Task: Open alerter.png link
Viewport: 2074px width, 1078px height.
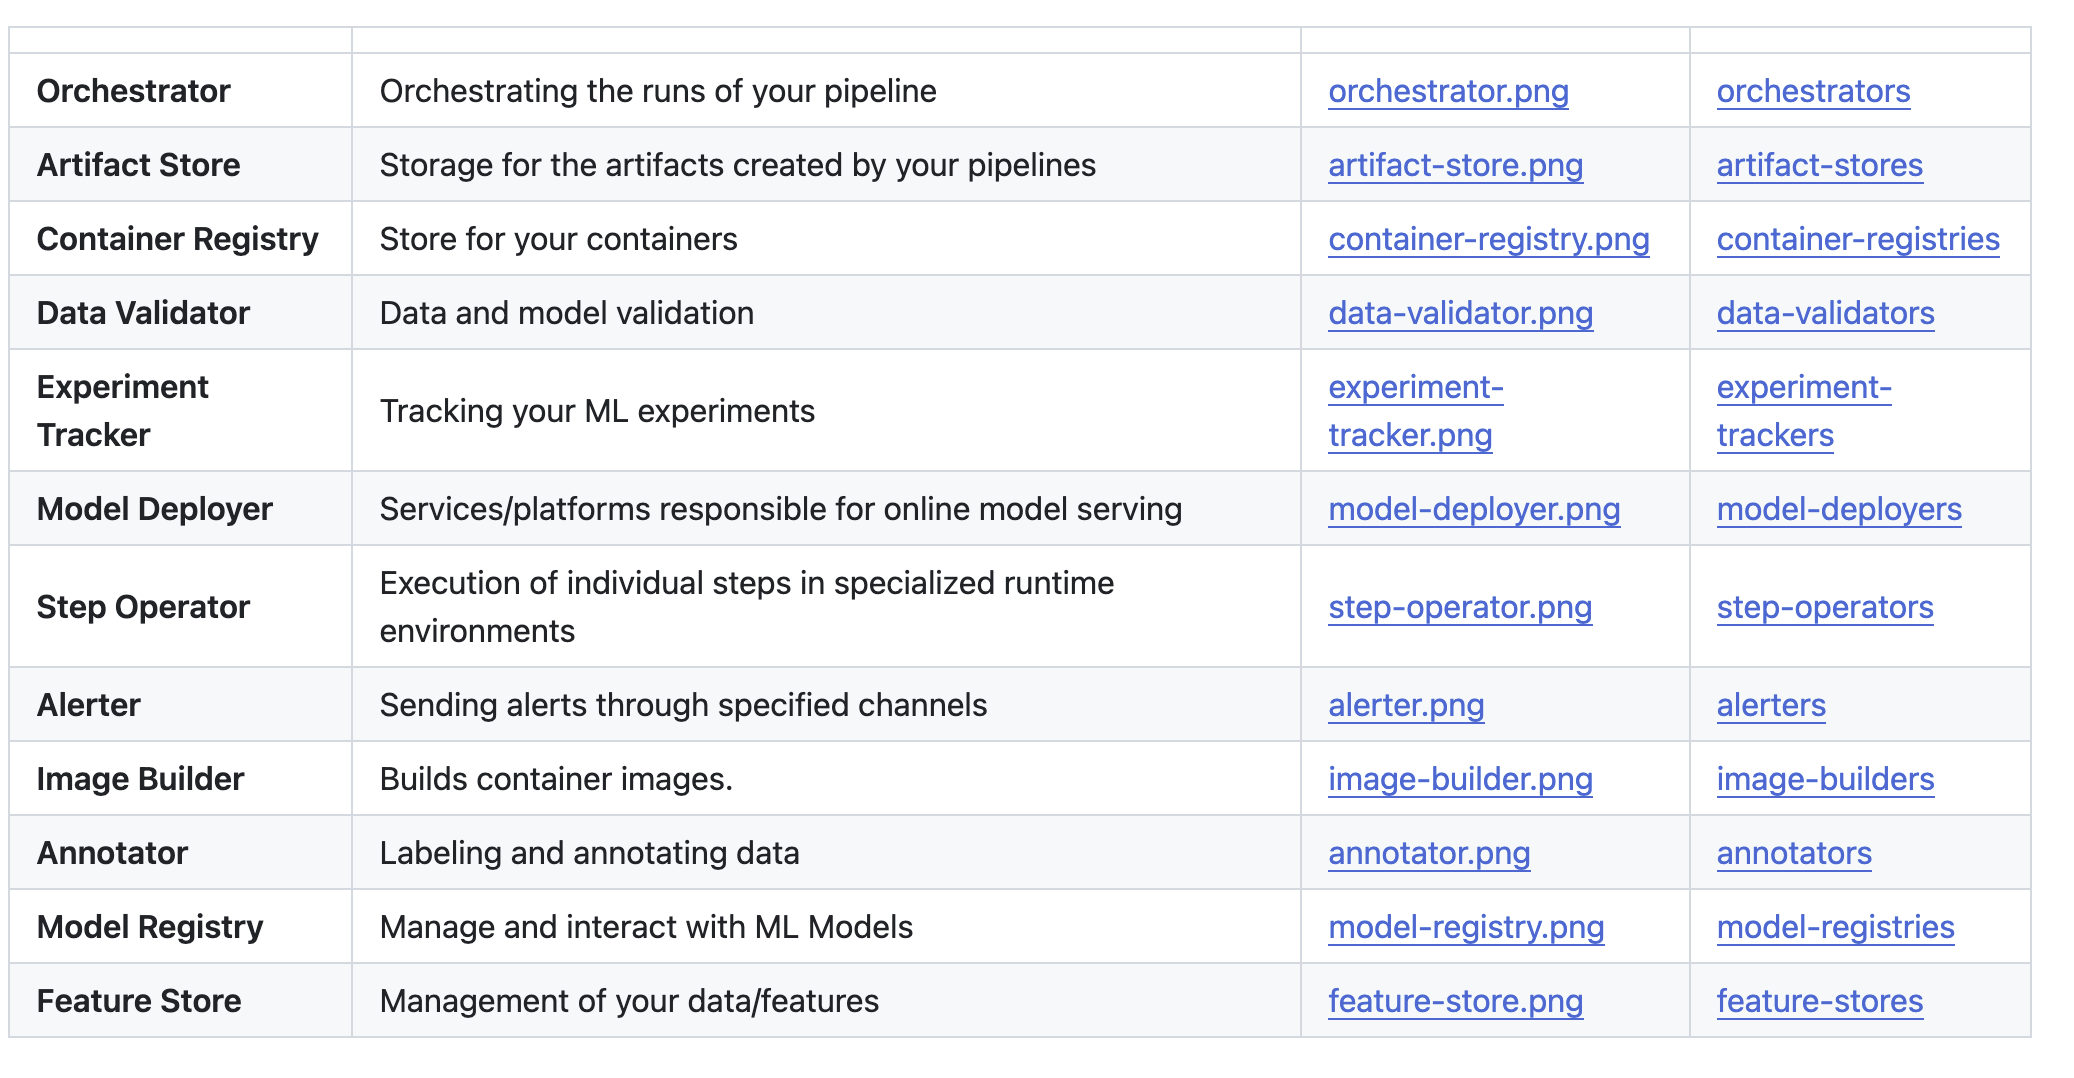Action: click(x=1406, y=705)
